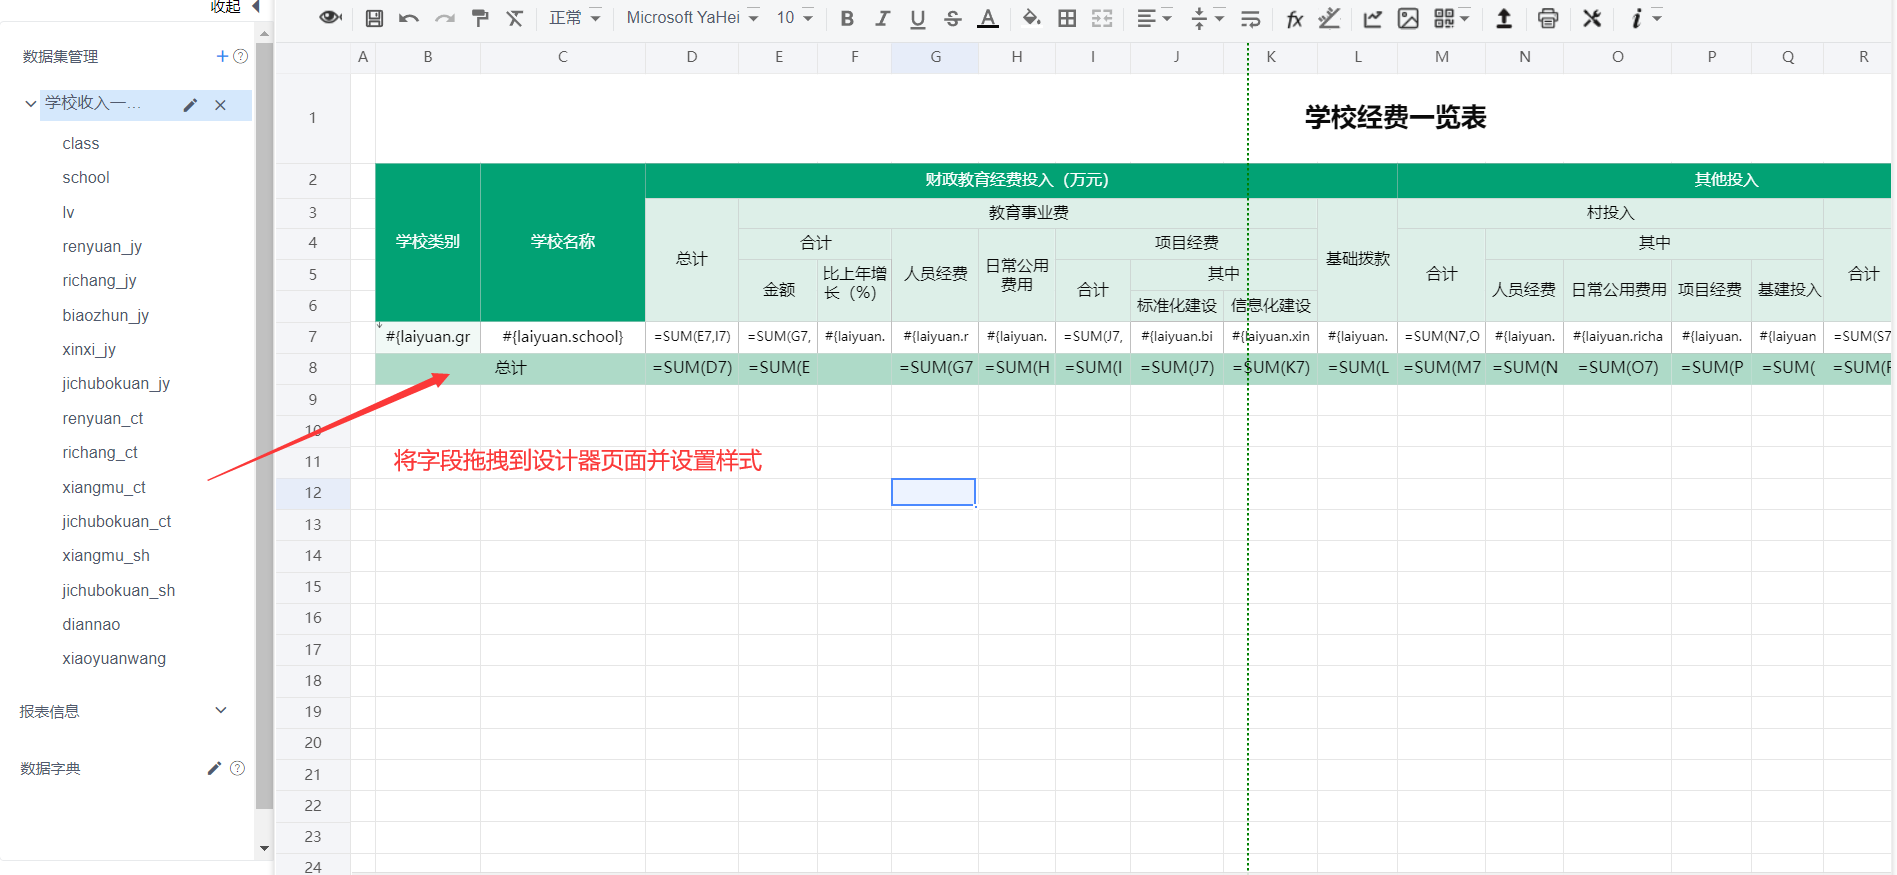The width and height of the screenshot is (1897, 875).
Task: Save the report with the floppy icon
Action: click(374, 18)
